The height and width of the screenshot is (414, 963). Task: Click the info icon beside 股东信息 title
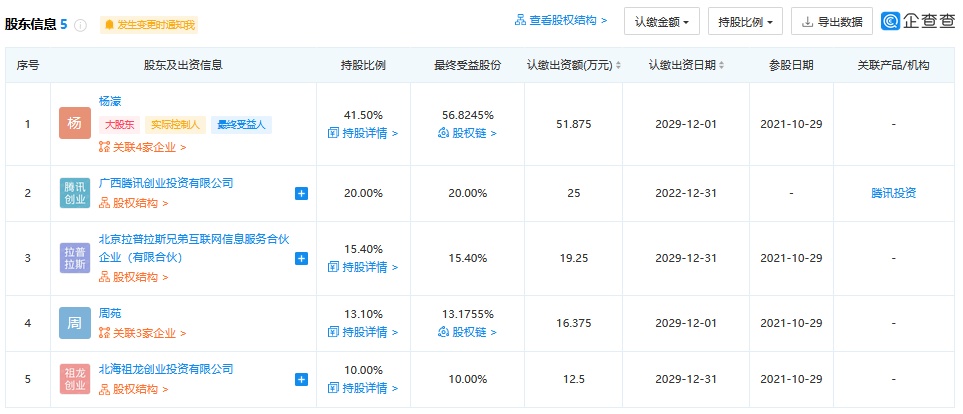[80, 25]
